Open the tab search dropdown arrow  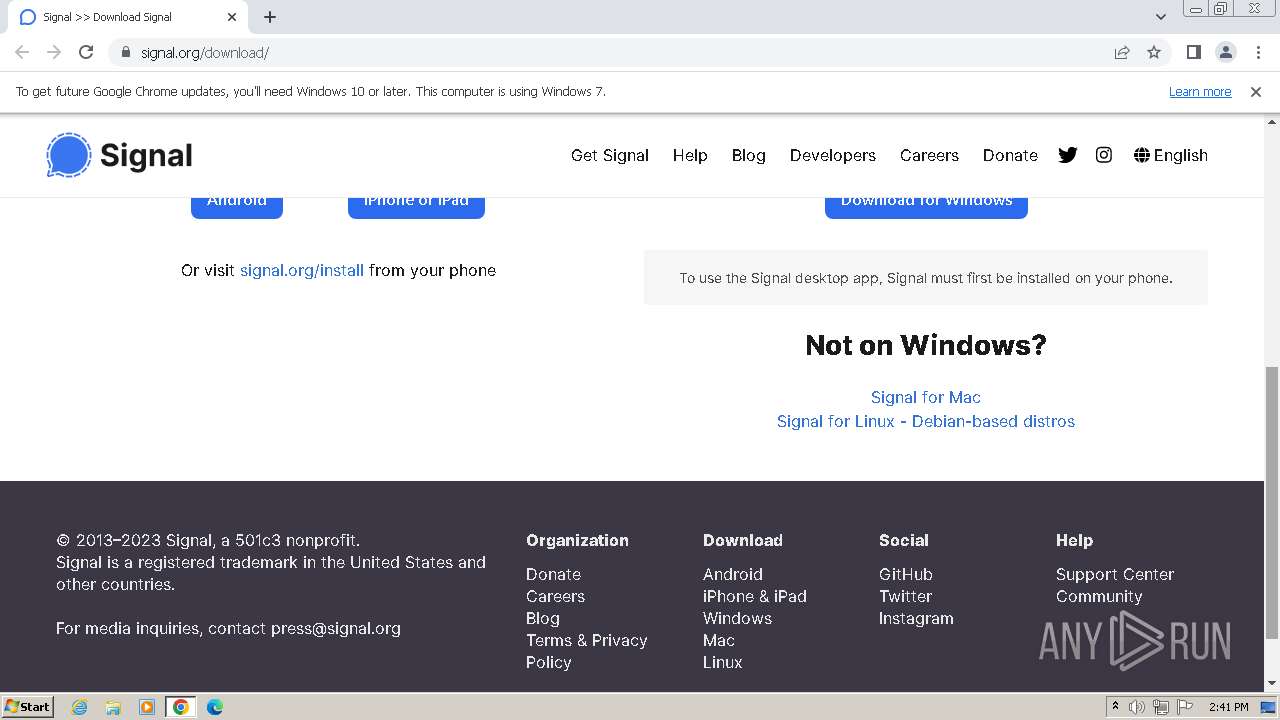coord(1161,17)
